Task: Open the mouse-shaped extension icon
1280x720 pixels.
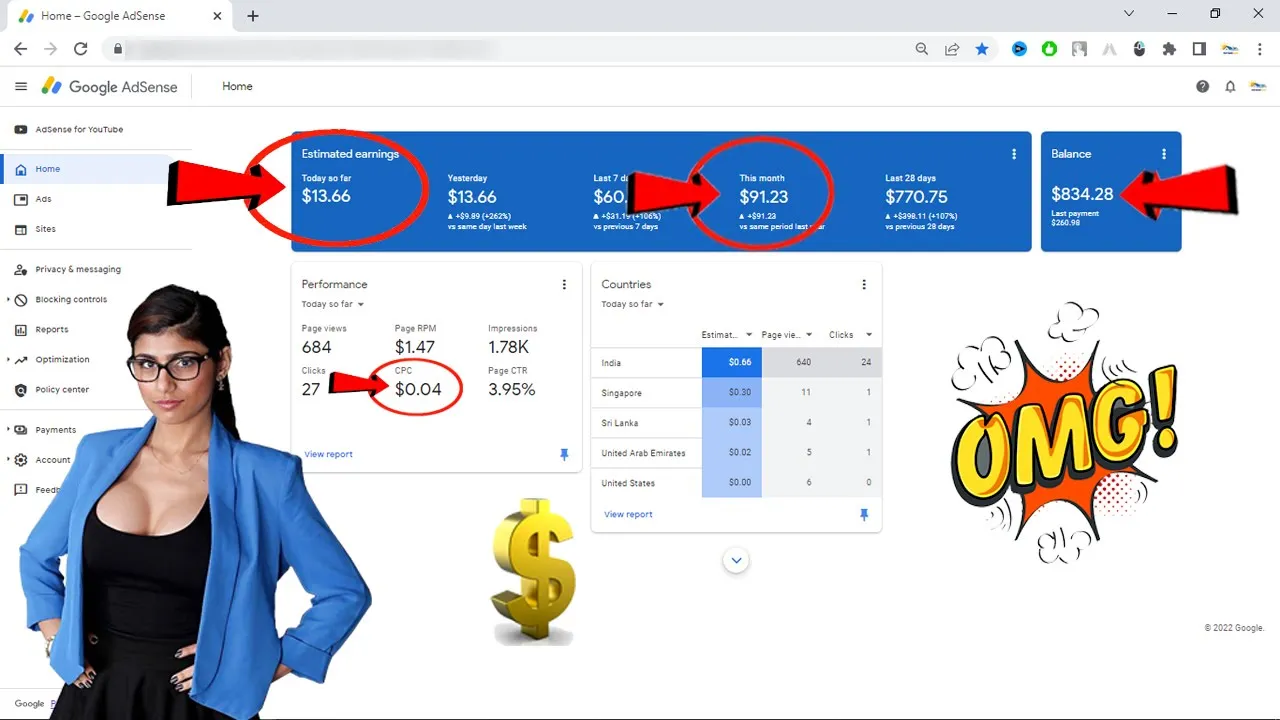Action: (x=1139, y=48)
